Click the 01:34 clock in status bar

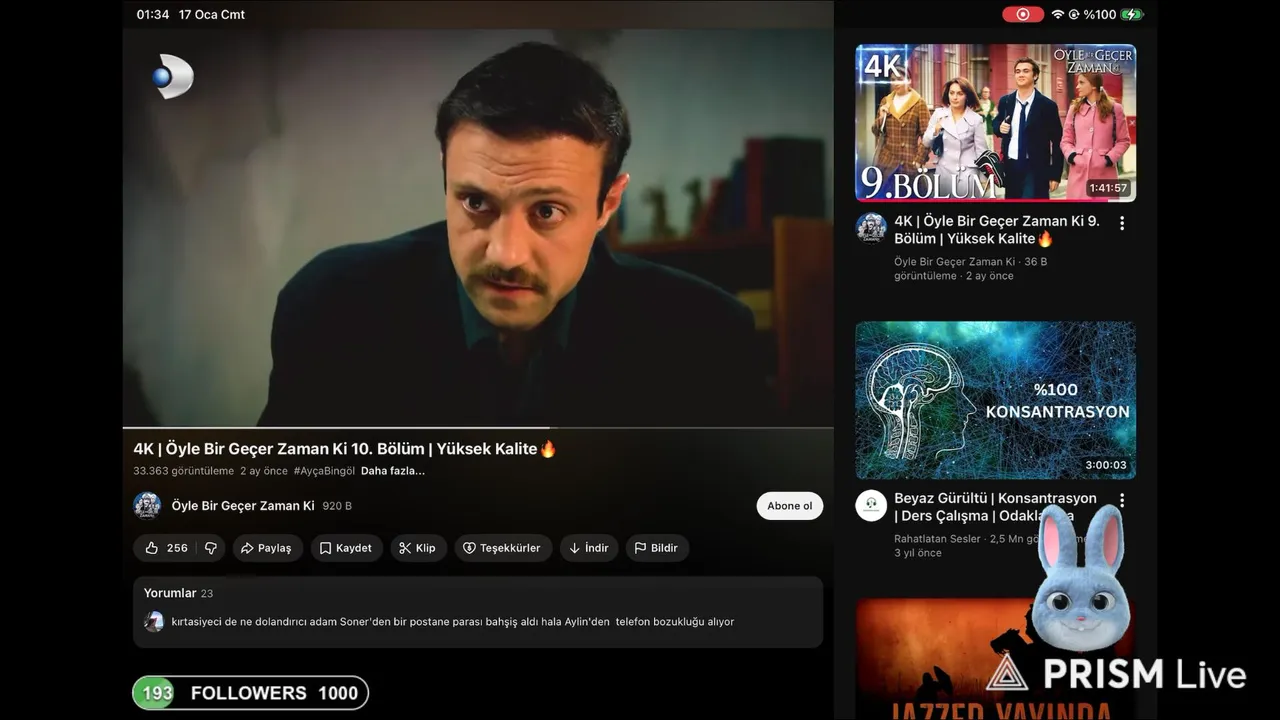[x=153, y=14]
